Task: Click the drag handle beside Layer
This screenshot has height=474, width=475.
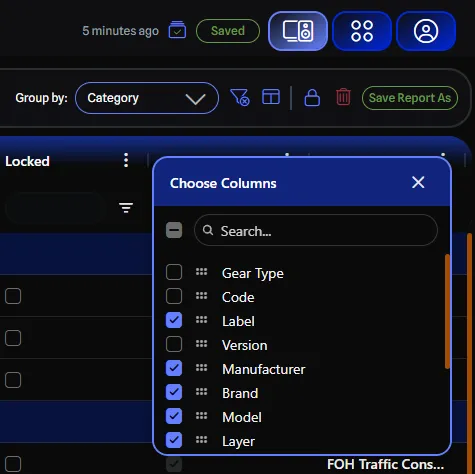Action: [201, 440]
